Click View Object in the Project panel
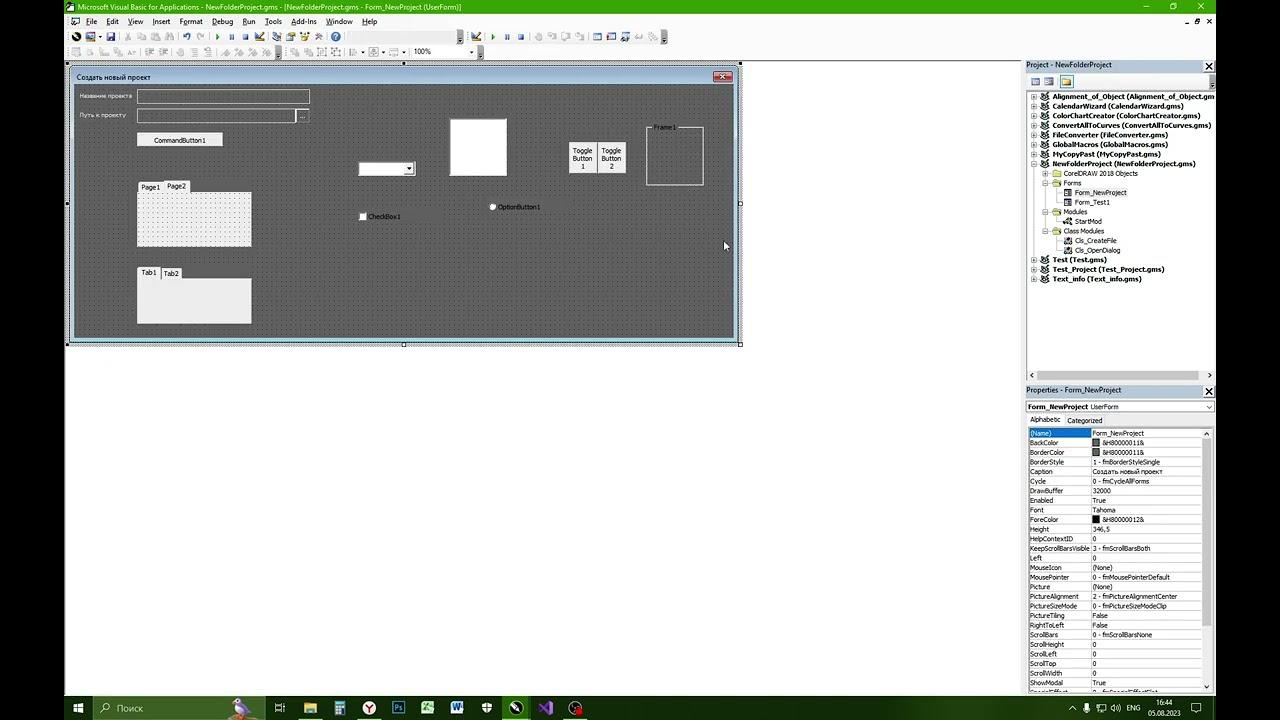 point(1049,81)
